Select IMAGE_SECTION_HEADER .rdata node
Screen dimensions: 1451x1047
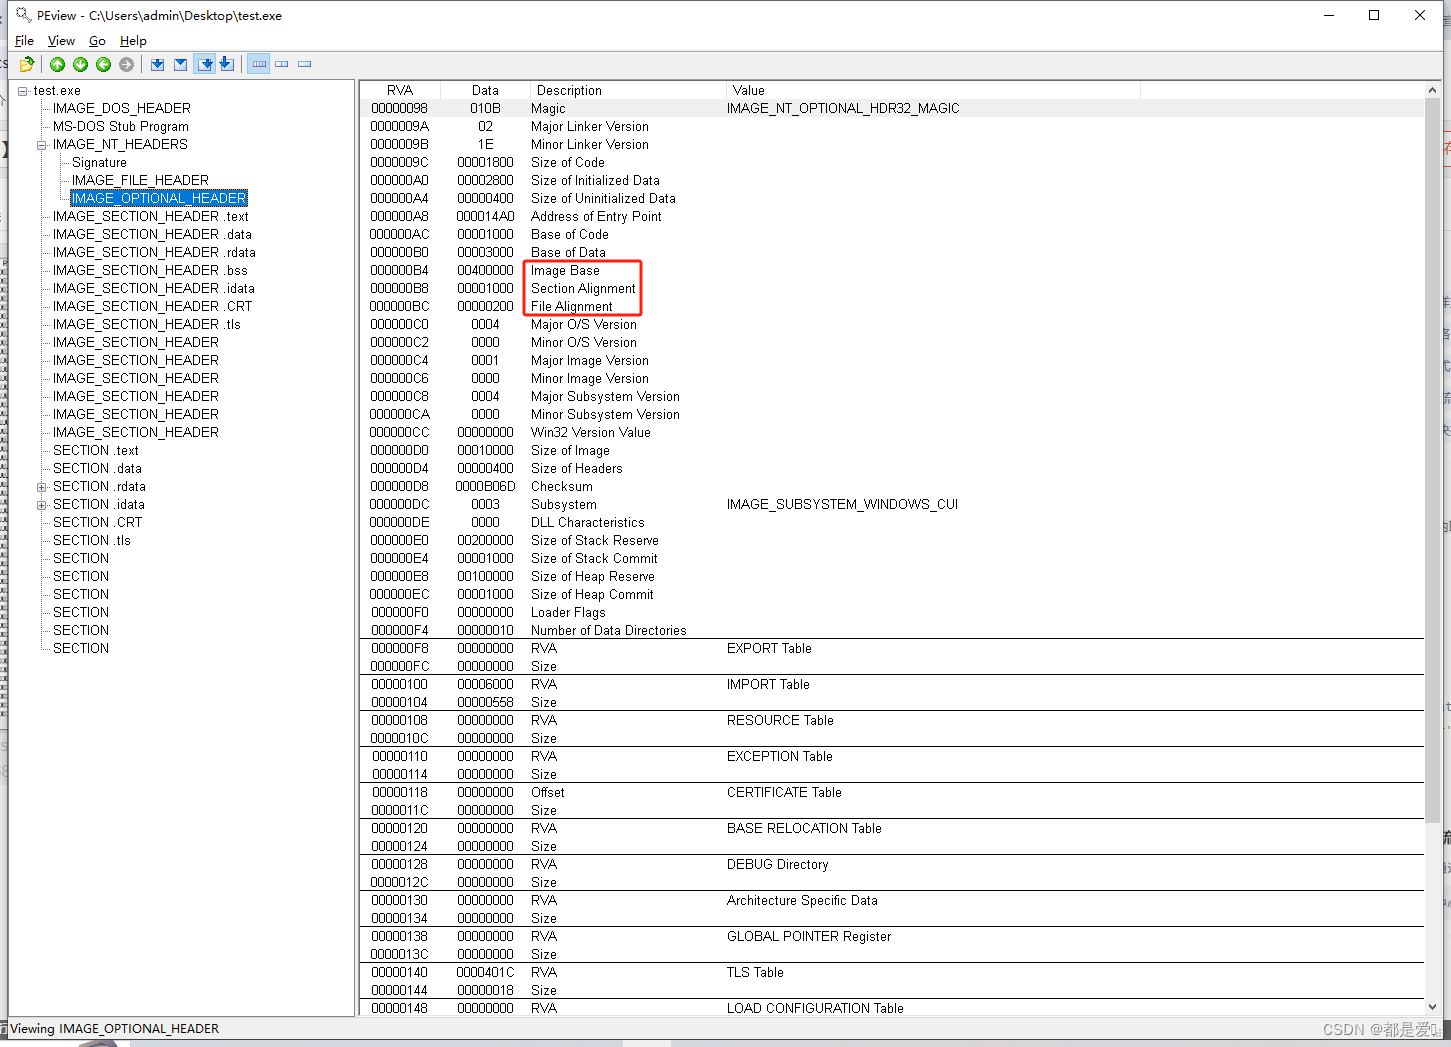click(x=154, y=252)
